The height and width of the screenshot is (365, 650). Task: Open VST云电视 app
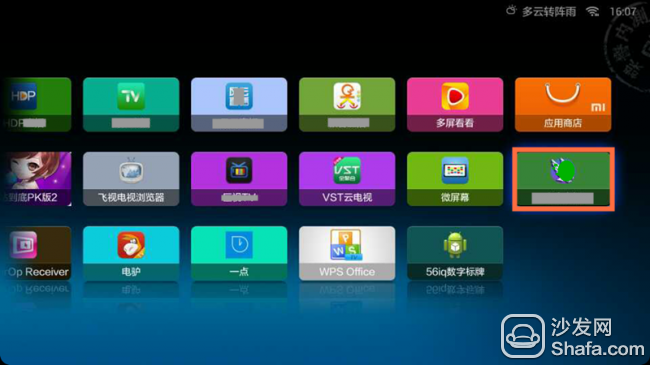(x=347, y=179)
